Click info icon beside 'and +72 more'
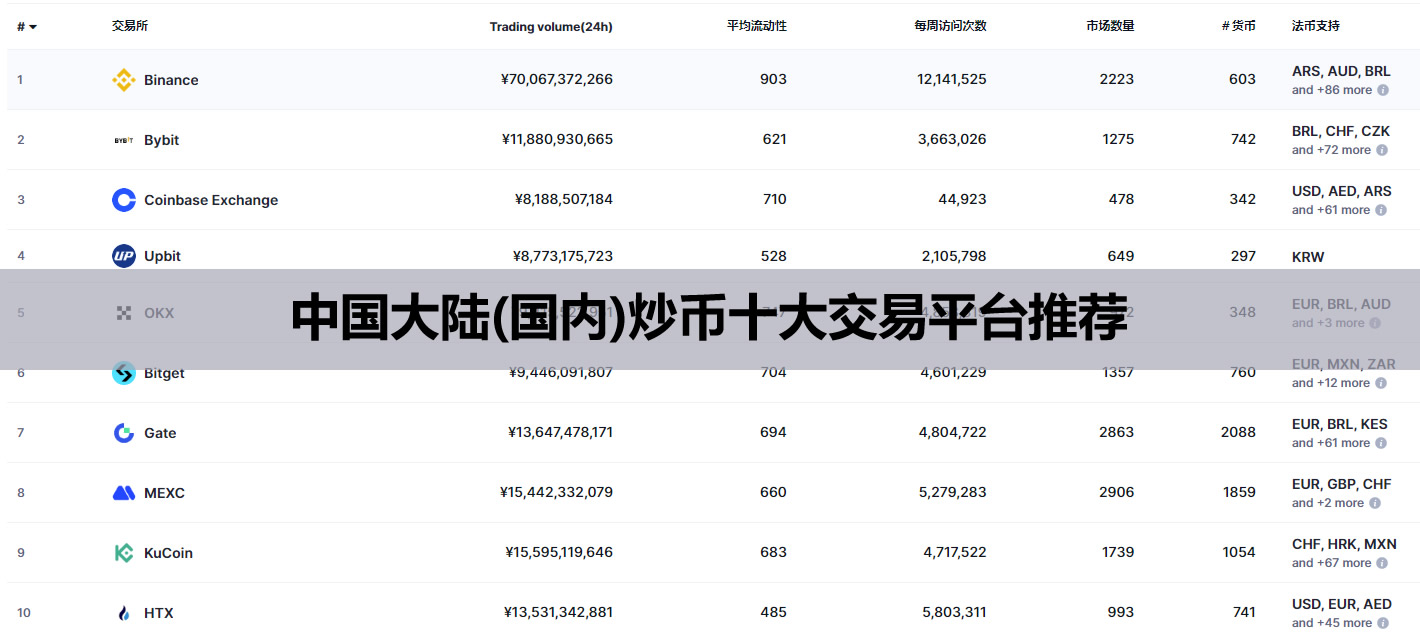Viewport: 1420px width, 639px height. (x=1382, y=150)
